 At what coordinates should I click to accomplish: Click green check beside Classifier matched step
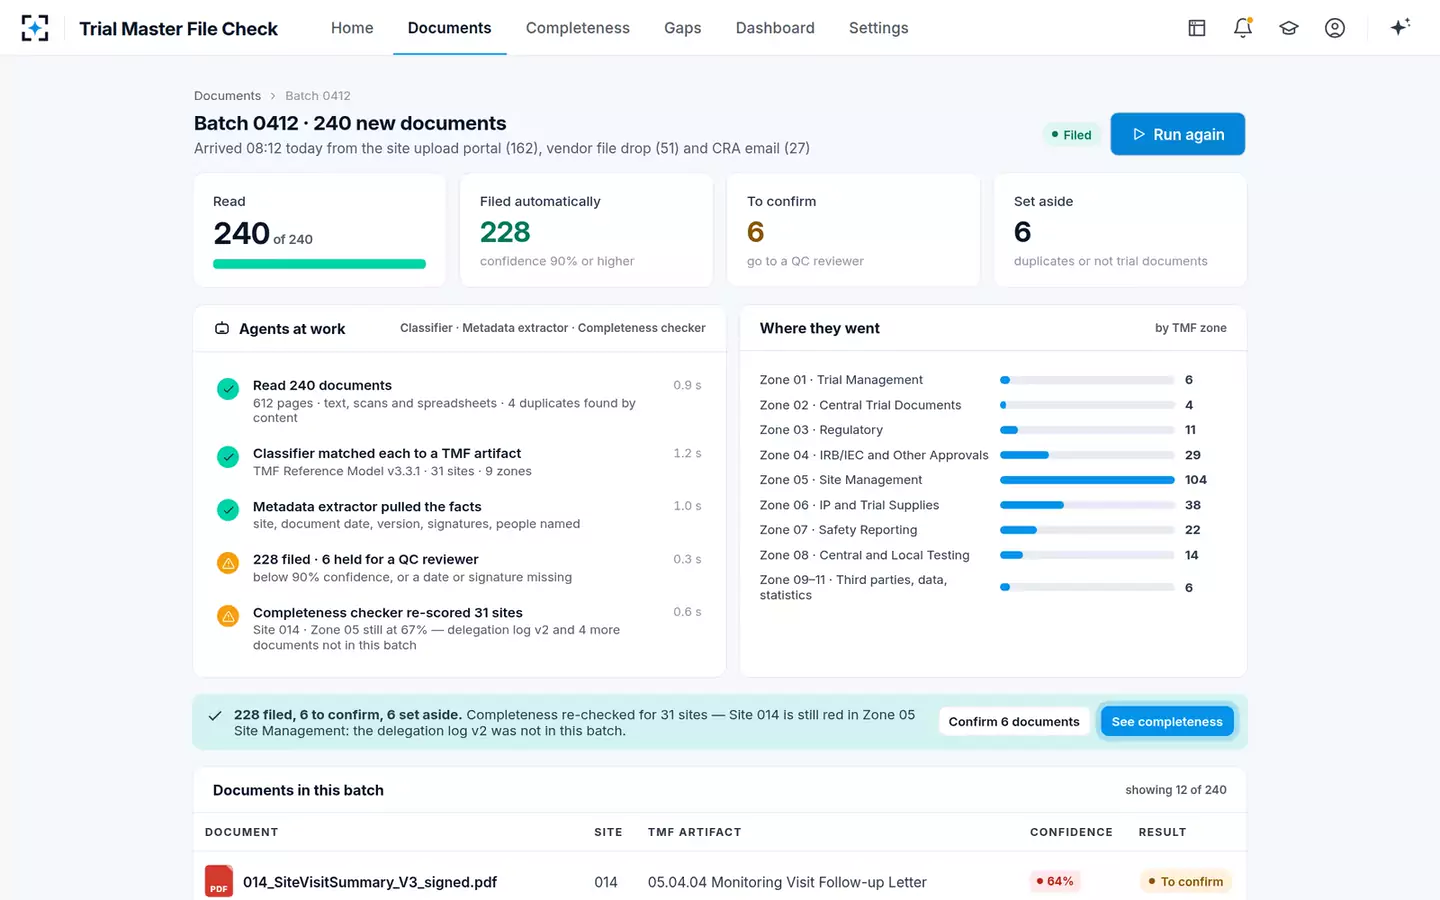pyautogui.click(x=228, y=457)
